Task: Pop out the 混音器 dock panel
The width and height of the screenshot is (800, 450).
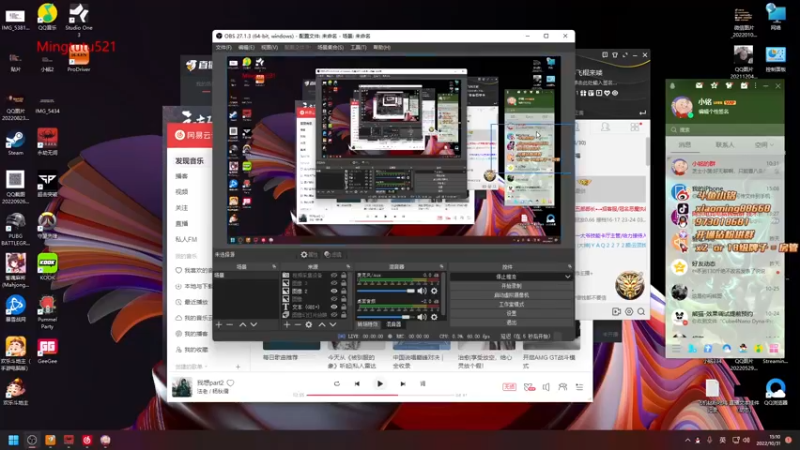Action: (442, 267)
